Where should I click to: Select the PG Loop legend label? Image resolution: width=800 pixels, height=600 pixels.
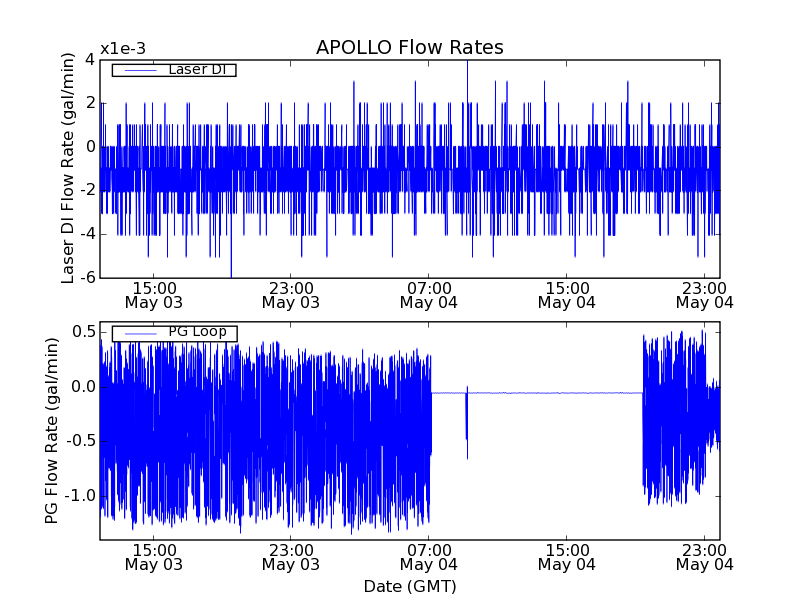(x=196, y=332)
